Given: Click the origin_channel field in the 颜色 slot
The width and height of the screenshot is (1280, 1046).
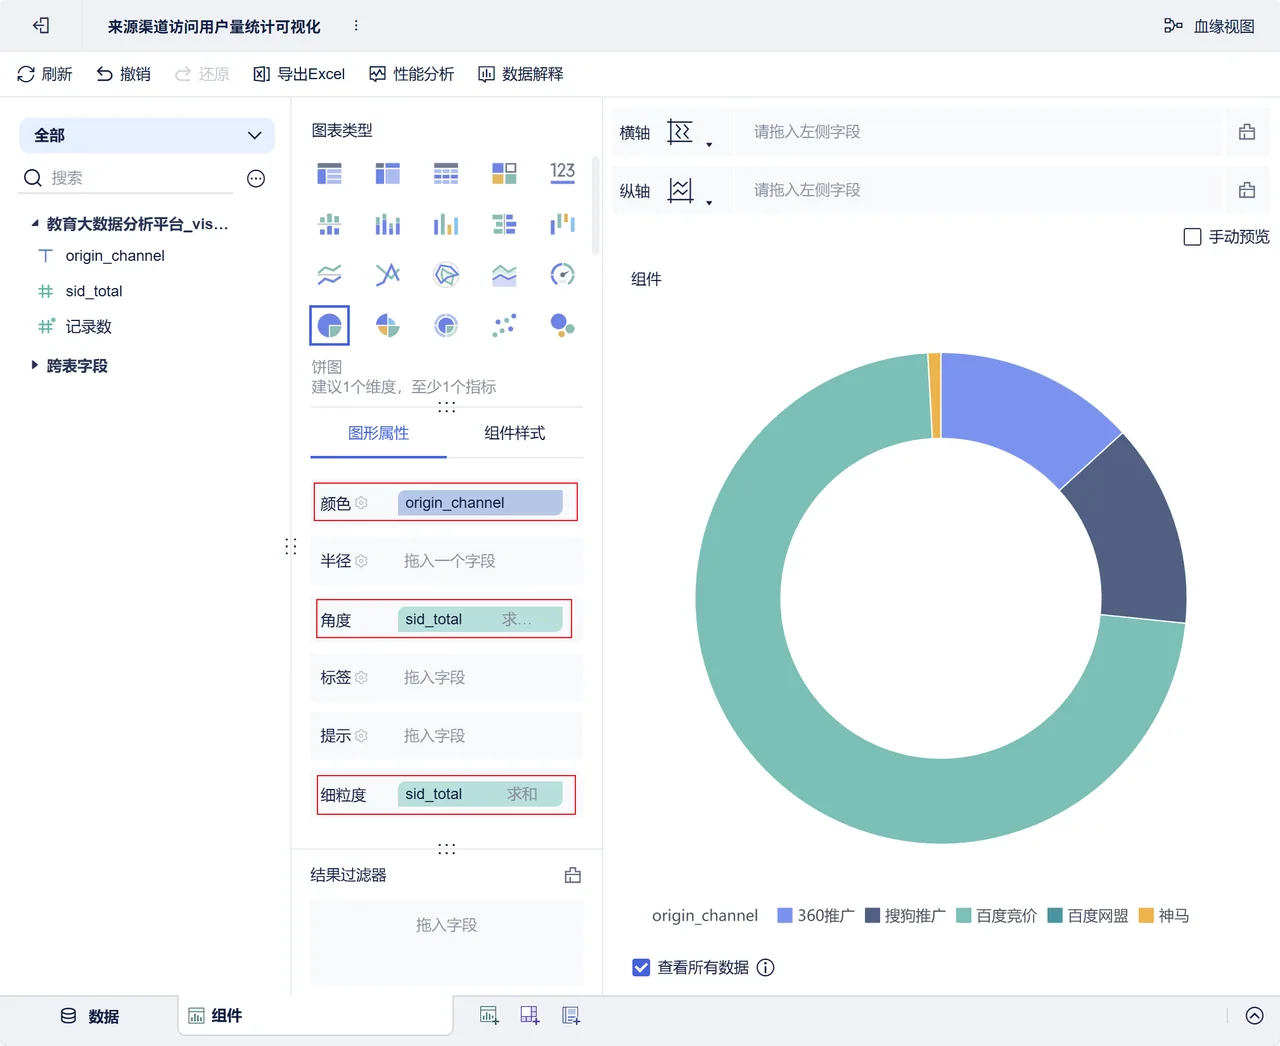Looking at the screenshot, I should tap(480, 503).
